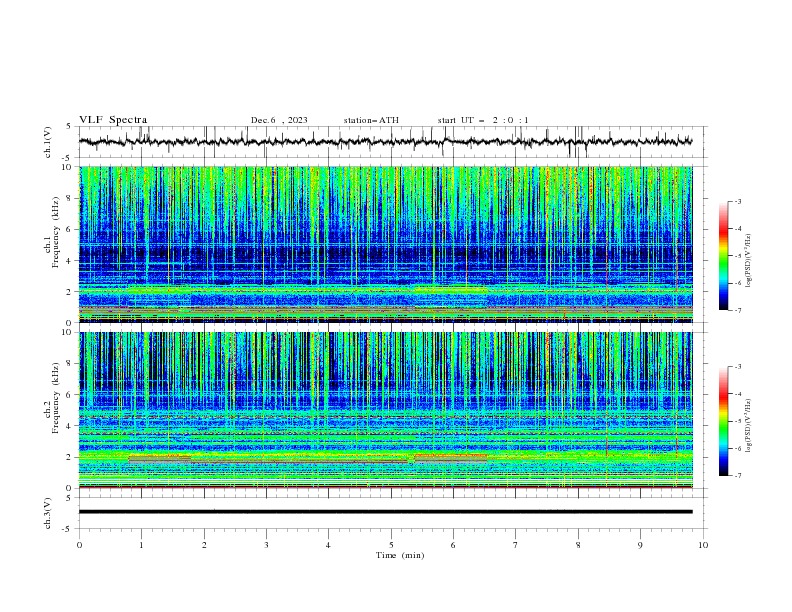Click the "-7" tick on the ch.1 color bar
Viewport: 792px width, 612px height.
pyautogui.click(x=737, y=310)
